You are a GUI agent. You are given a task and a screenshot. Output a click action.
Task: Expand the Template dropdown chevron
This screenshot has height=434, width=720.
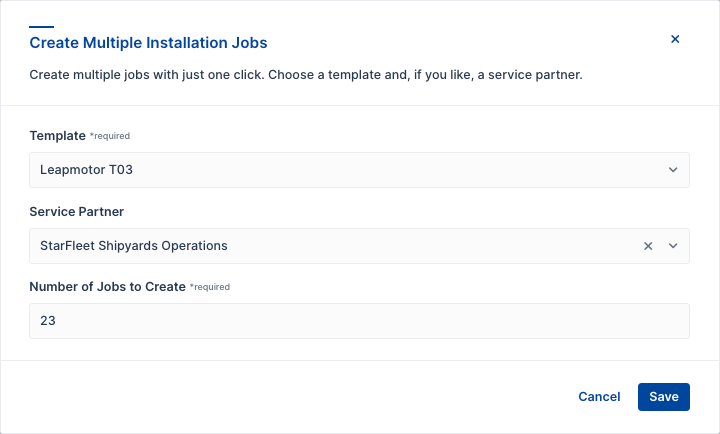coord(673,170)
